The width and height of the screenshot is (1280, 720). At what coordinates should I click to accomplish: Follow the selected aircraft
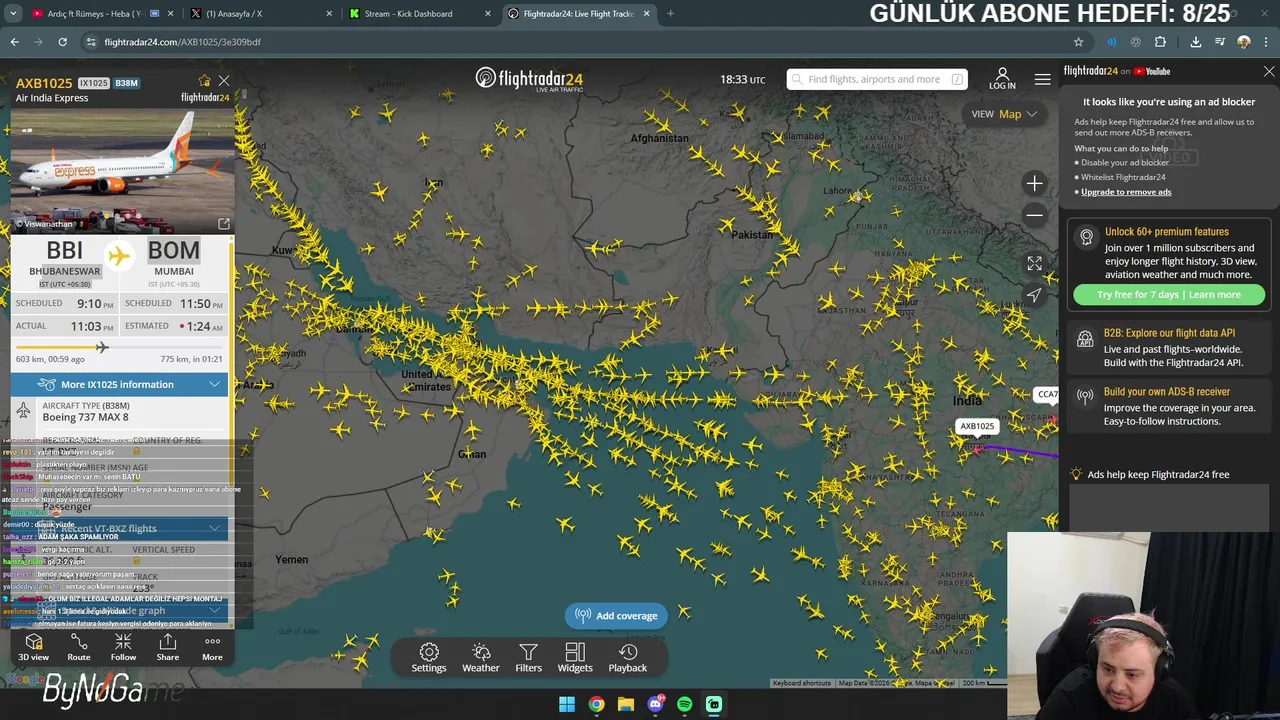tap(123, 647)
